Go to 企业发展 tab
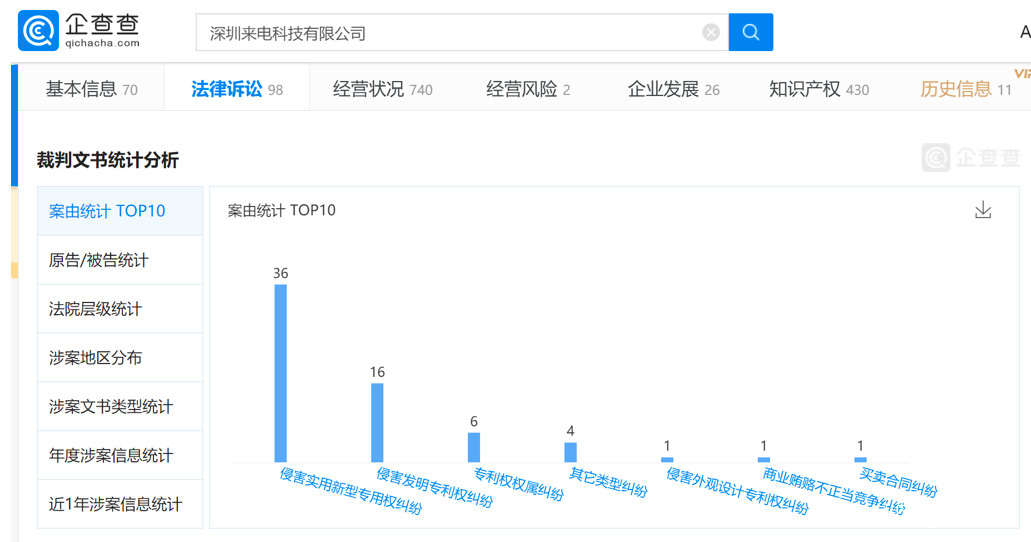 pos(673,89)
